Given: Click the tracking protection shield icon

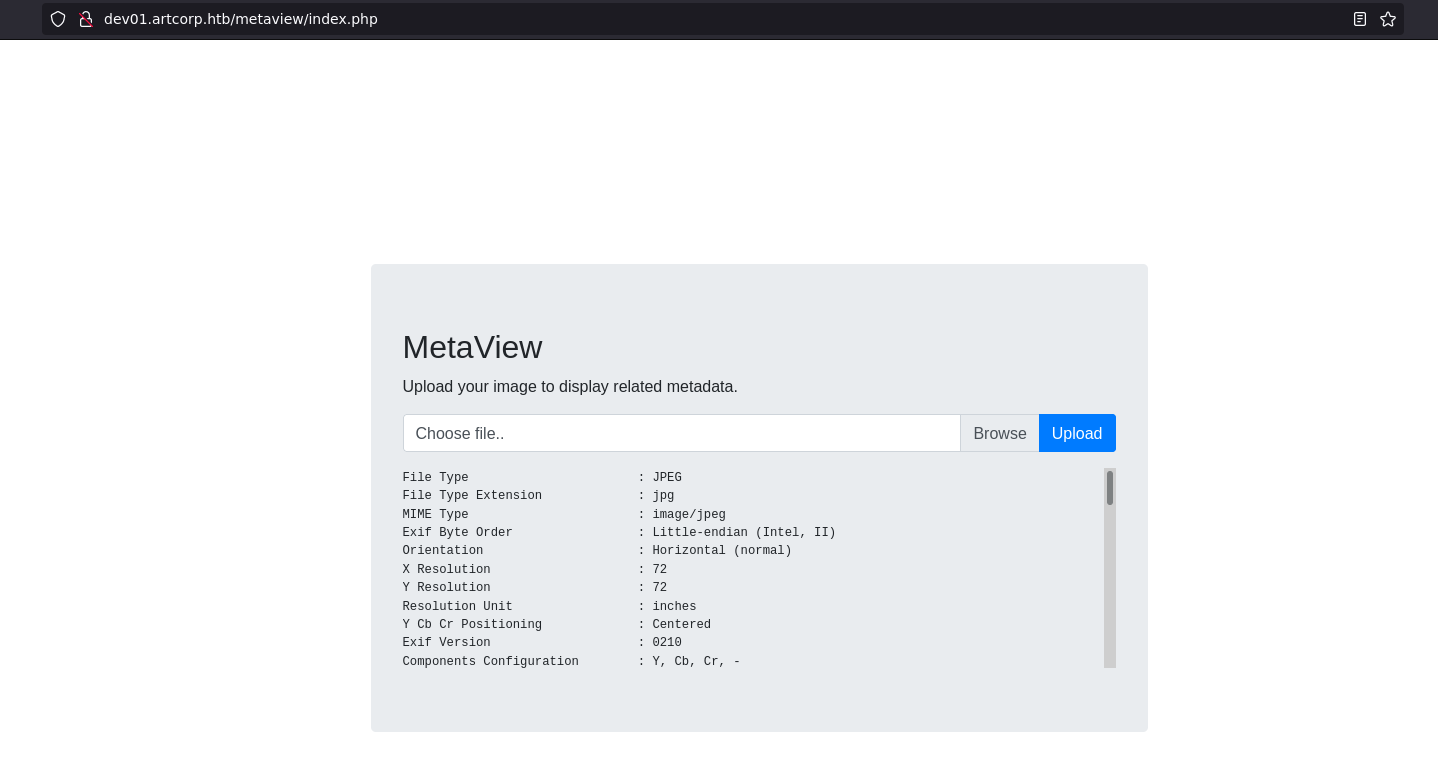Looking at the screenshot, I should click(58, 19).
